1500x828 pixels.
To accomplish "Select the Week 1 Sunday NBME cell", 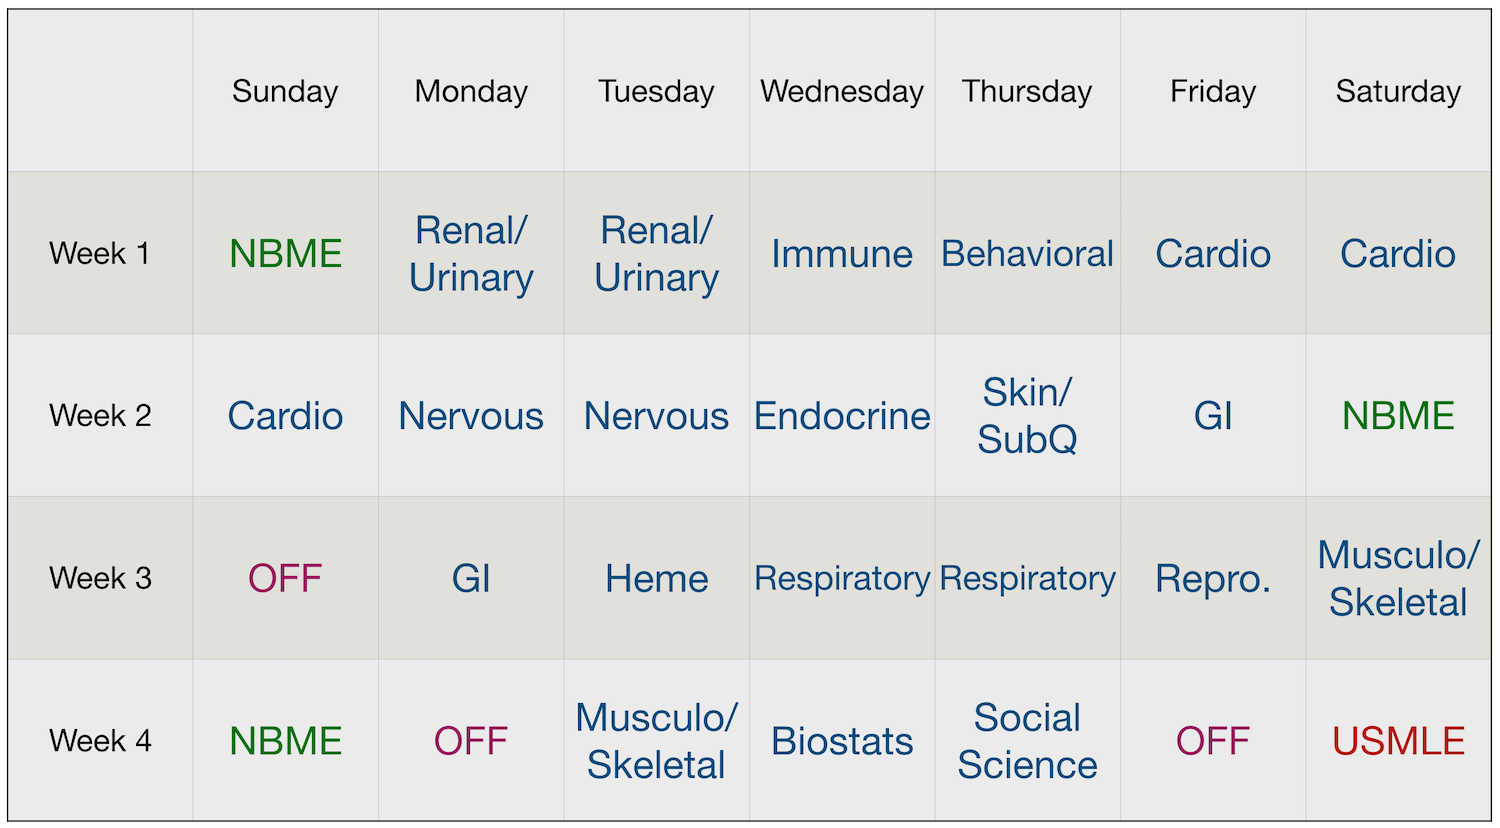I will click(x=285, y=253).
